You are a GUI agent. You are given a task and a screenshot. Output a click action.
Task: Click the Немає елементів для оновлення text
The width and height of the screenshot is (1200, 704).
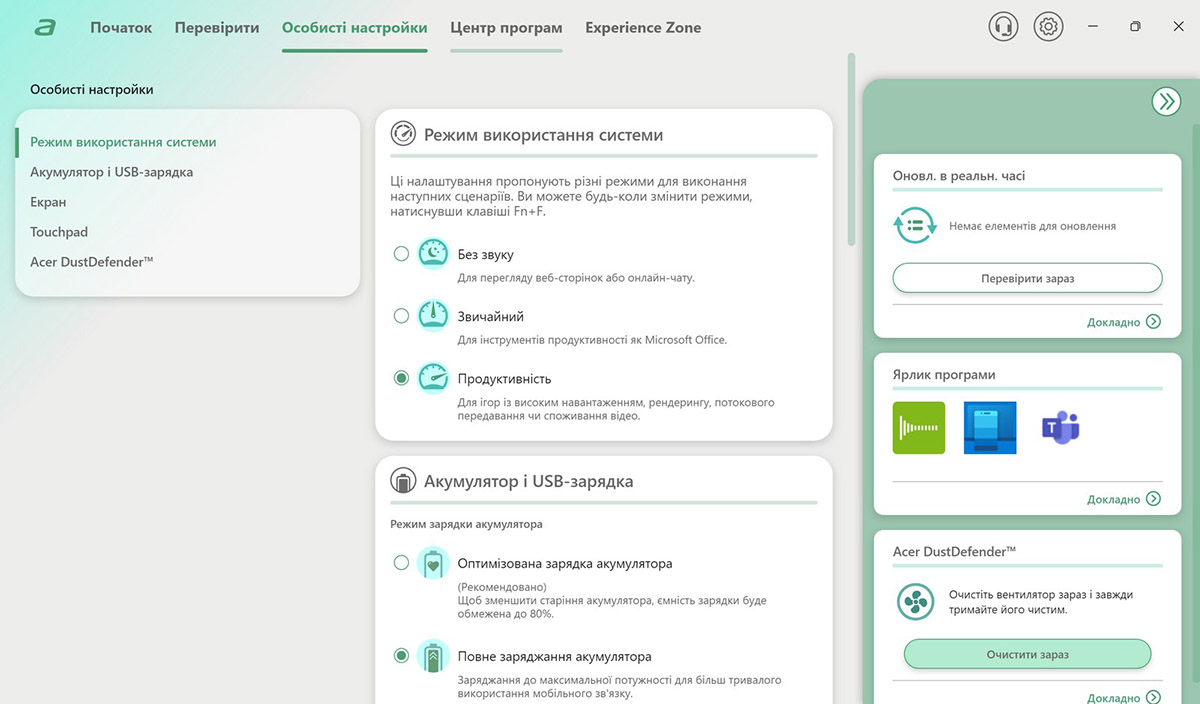pos(1032,226)
